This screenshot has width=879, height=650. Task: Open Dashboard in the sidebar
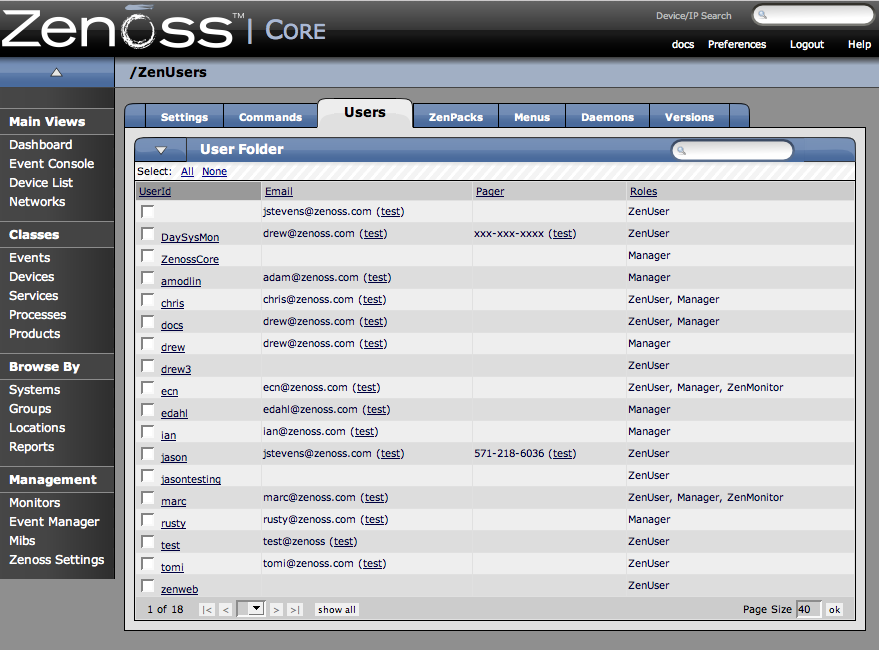(40, 145)
